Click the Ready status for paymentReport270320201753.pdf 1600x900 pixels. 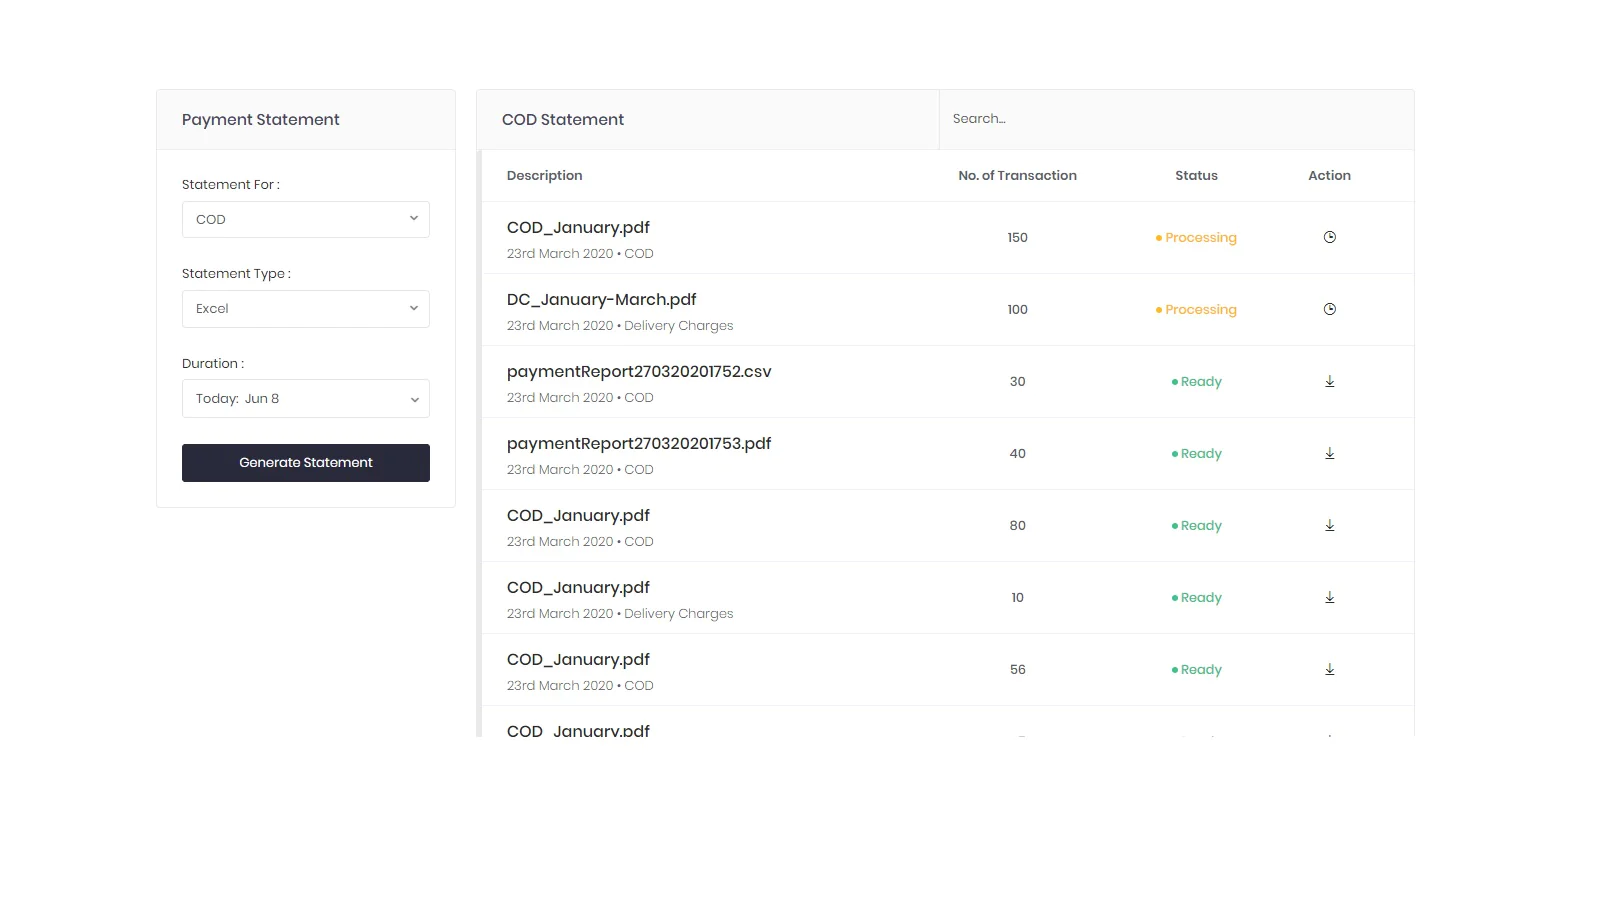(x=1199, y=453)
